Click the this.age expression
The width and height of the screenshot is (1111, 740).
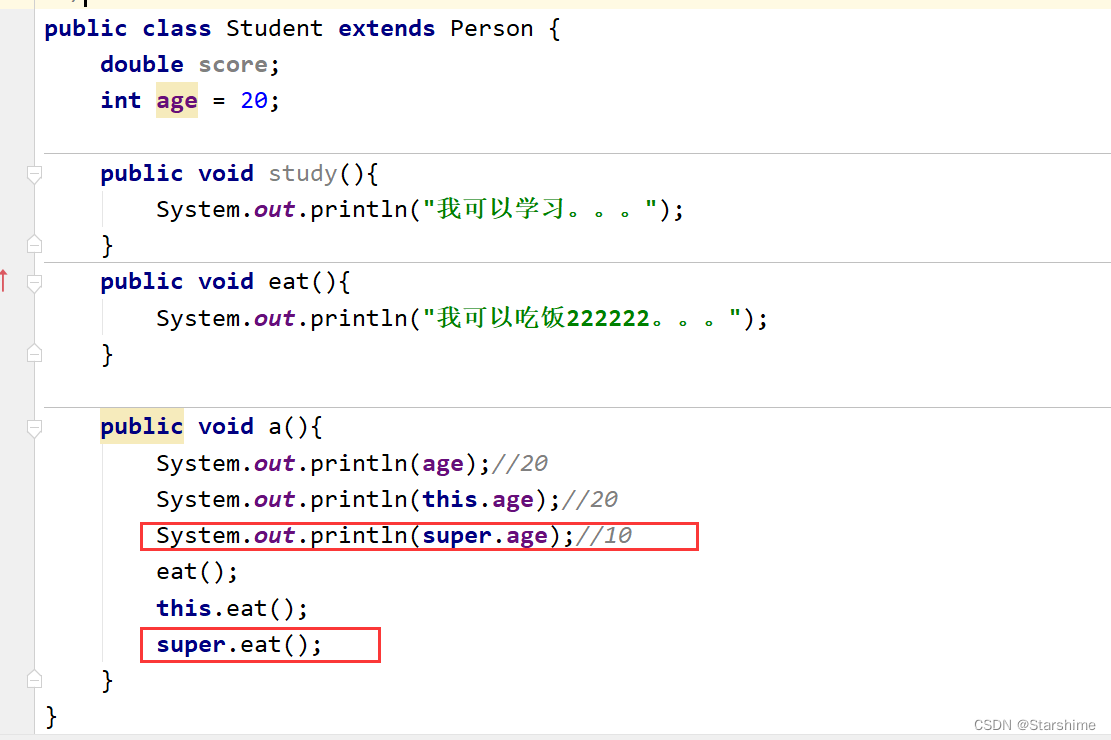pos(479,499)
